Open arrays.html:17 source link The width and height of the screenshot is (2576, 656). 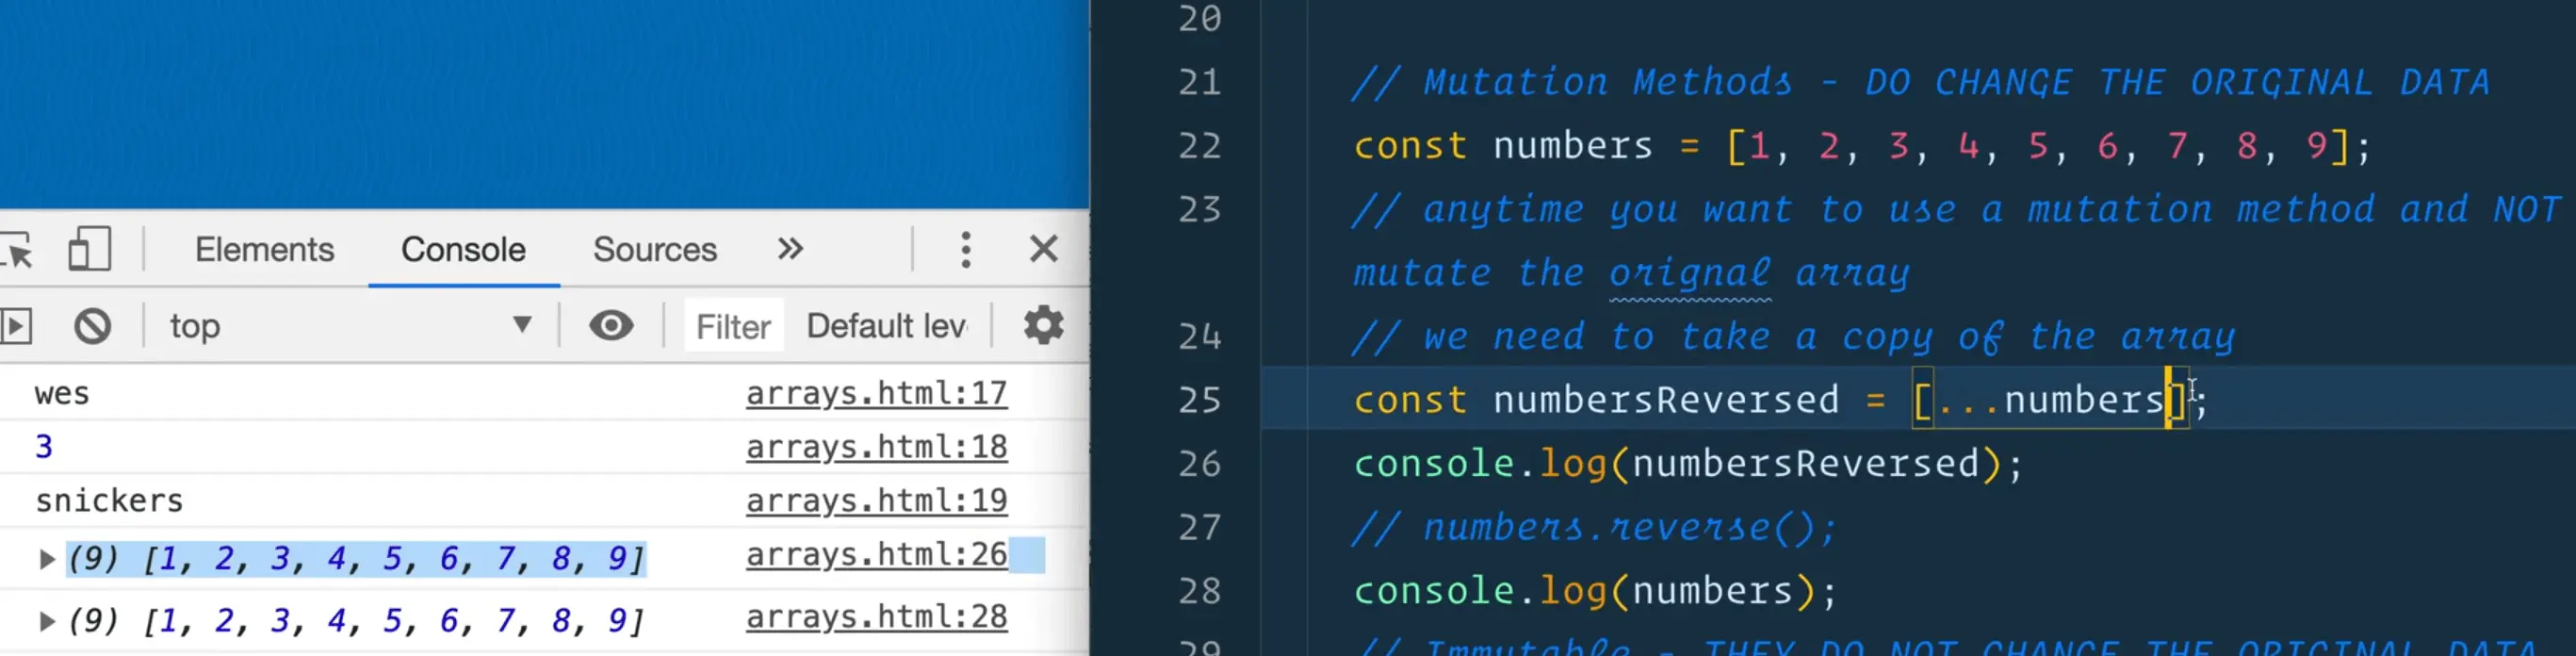pyautogui.click(x=876, y=394)
